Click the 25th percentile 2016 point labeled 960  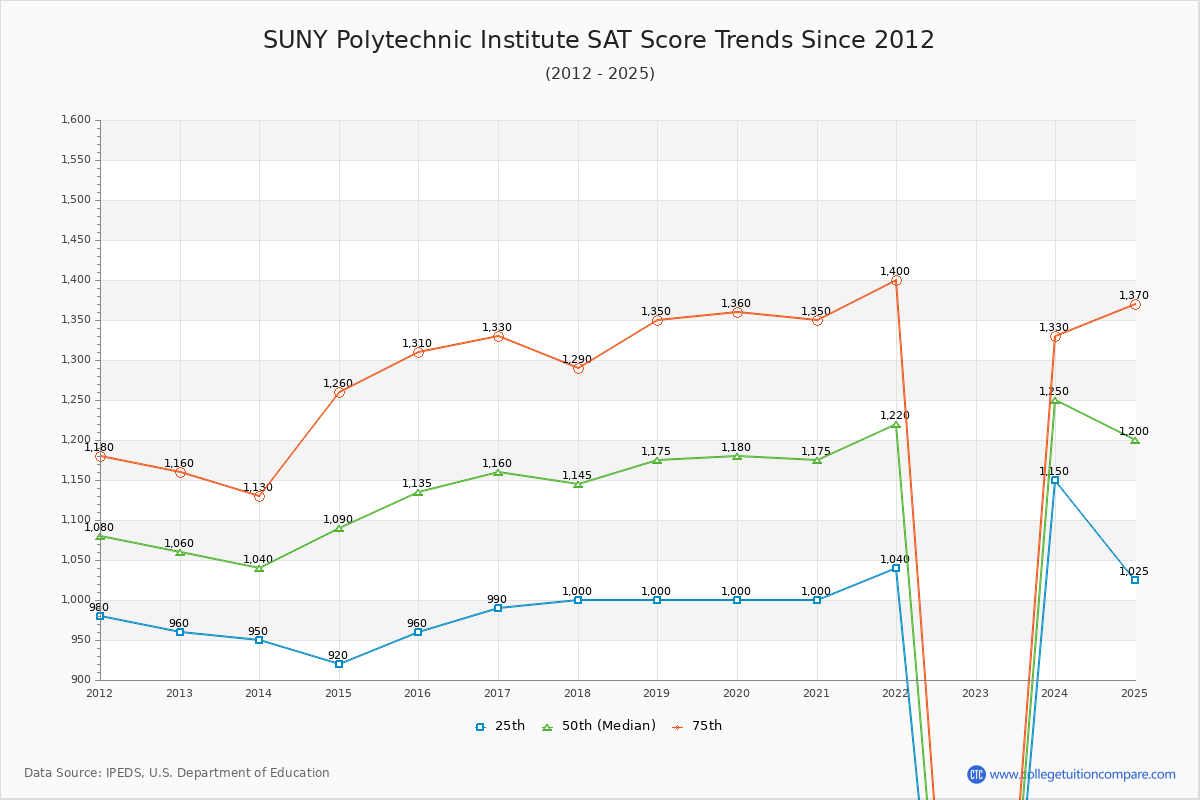coord(418,632)
